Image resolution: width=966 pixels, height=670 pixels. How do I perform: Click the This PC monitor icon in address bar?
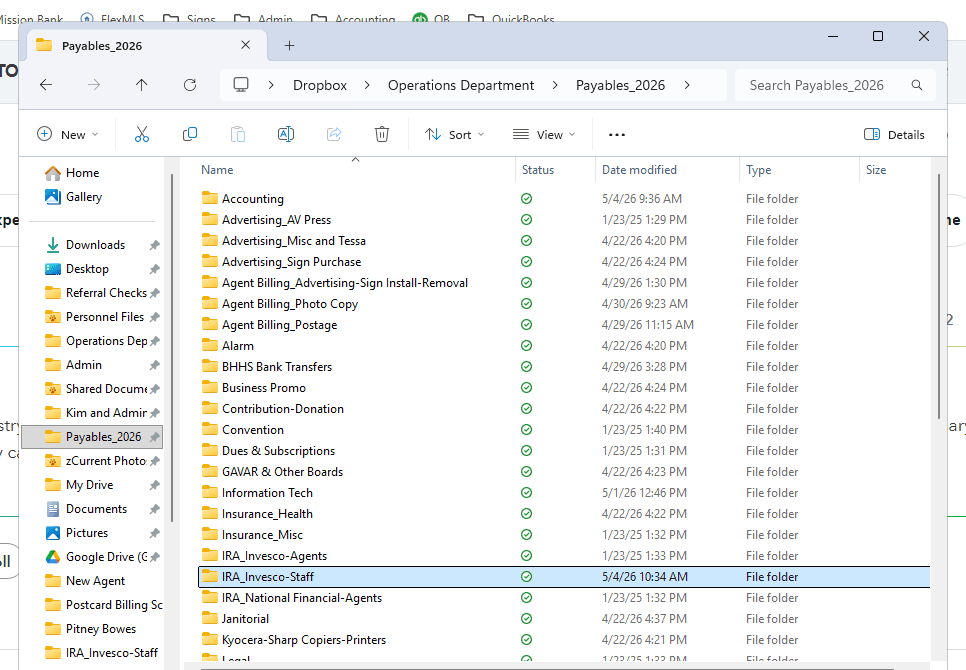click(x=241, y=85)
